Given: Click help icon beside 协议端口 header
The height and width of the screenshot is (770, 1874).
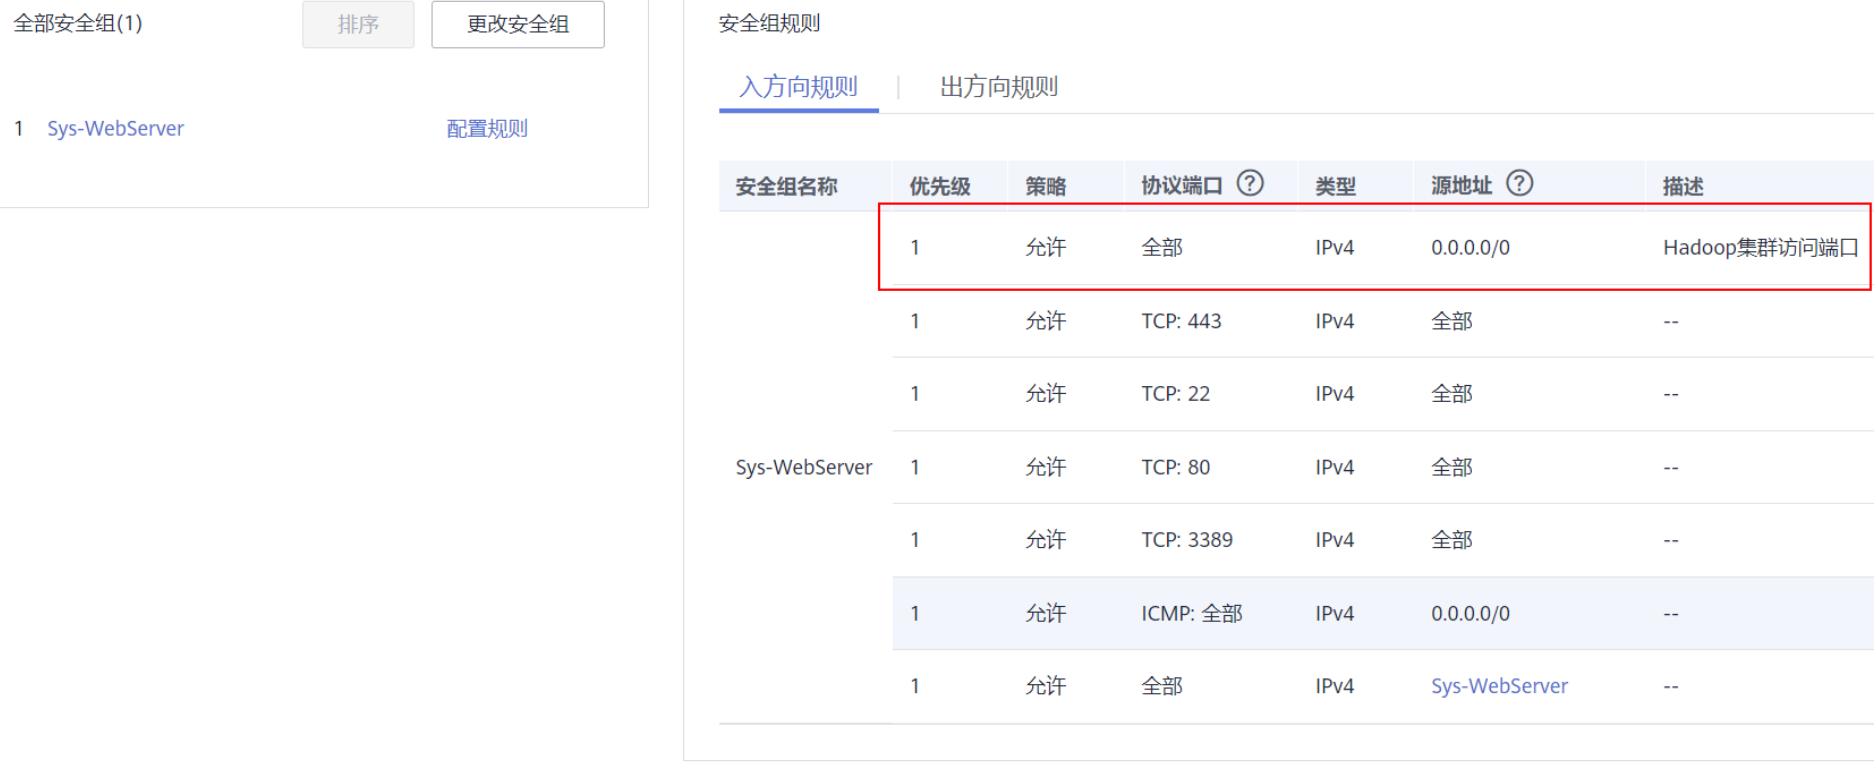Looking at the screenshot, I should tap(1250, 184).
